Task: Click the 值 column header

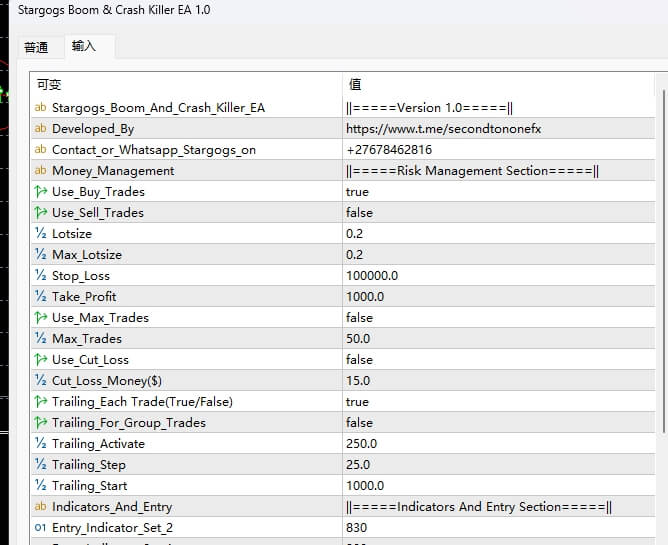Action: tap(355, 85)
